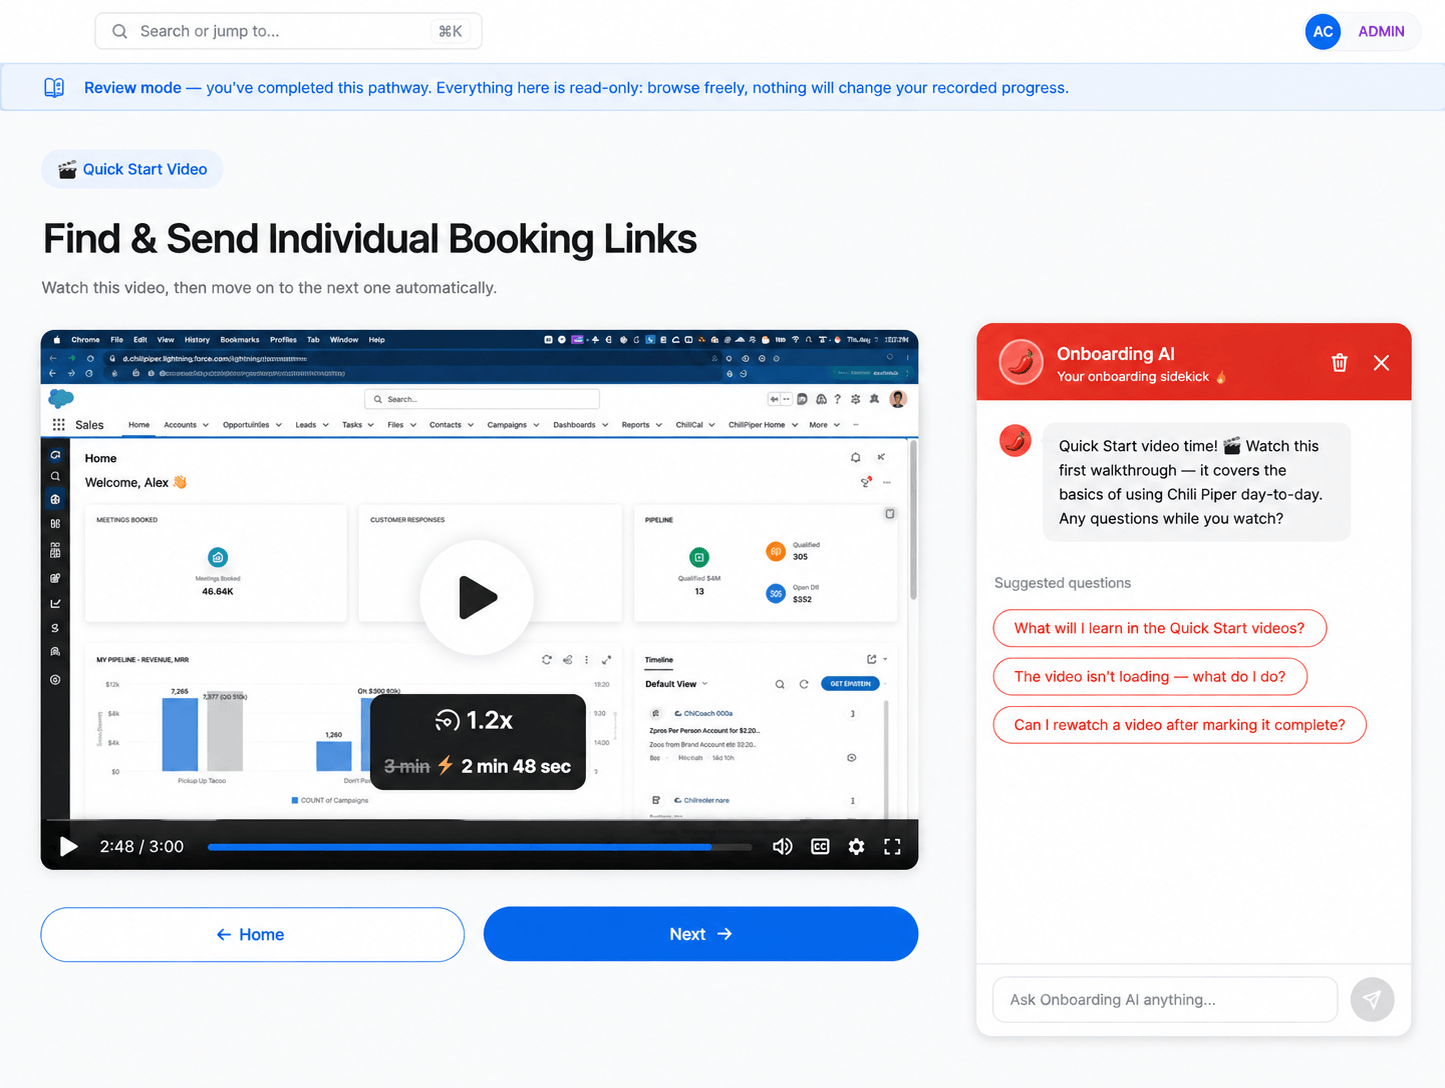Click the video progress bar
Viewport: 1445px width, 1088px height.
pyautogui.click(x=480, y=847)
